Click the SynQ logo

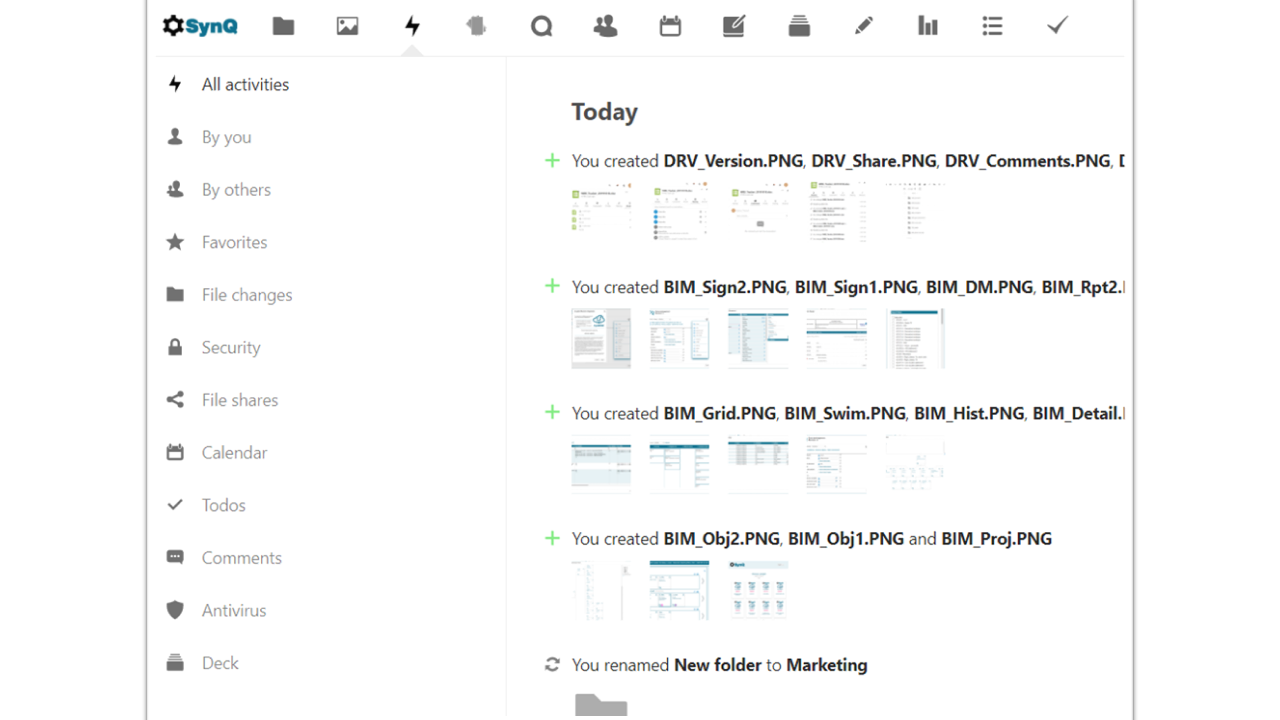pyautogui.click(x=200, y=26)
